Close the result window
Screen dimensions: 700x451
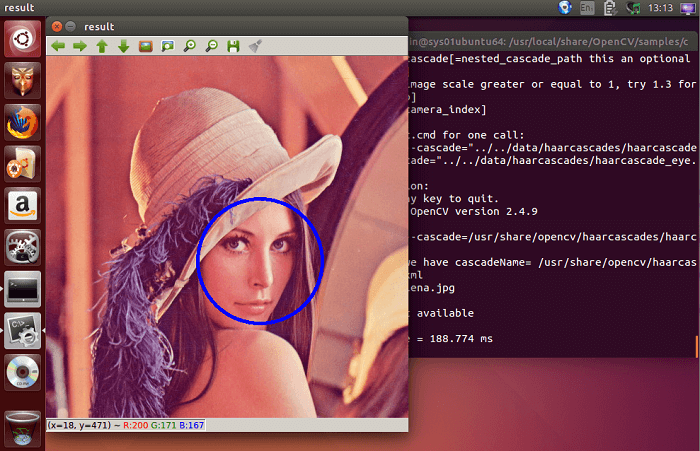57,26
